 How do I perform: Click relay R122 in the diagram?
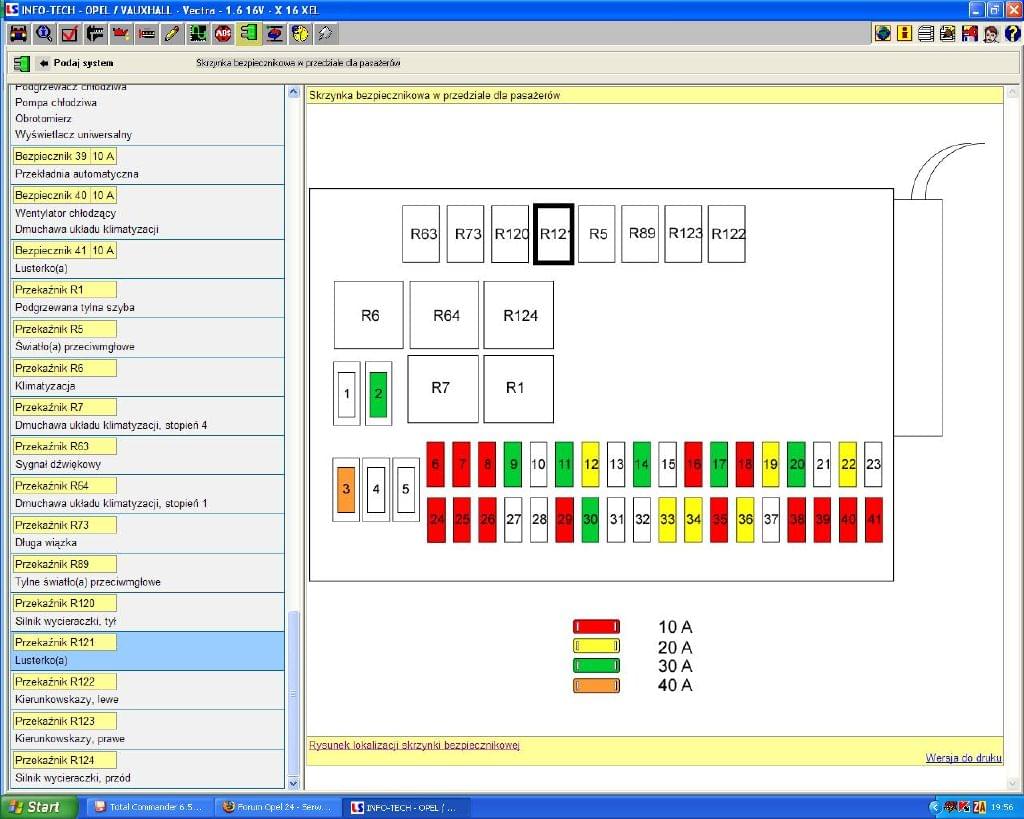tap(727, 234)
